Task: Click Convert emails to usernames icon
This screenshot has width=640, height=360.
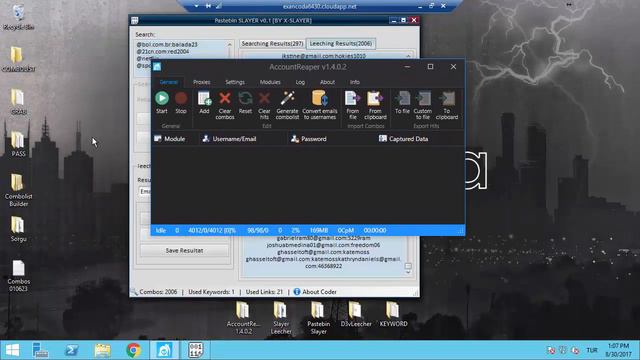Action: (x=320, y=105)
